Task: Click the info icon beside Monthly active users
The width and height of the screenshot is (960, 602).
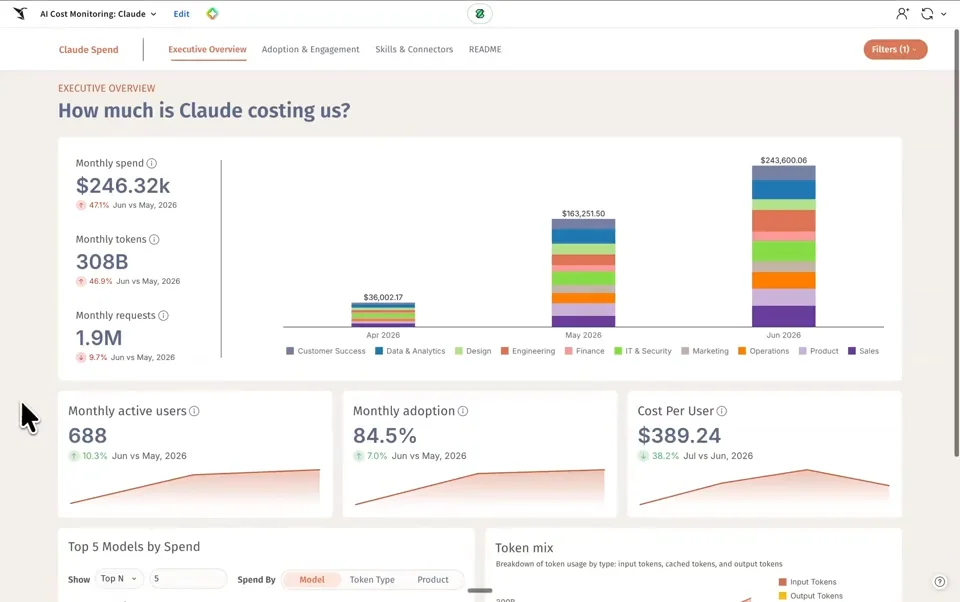Action: (194, 411)
